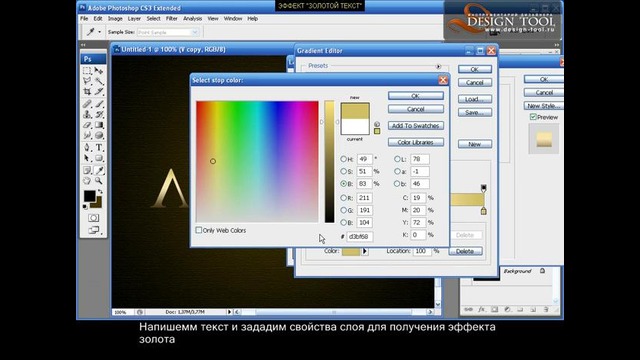
Task: Open the eyedropper tool preset picker arrow
Action: point(100,32)
